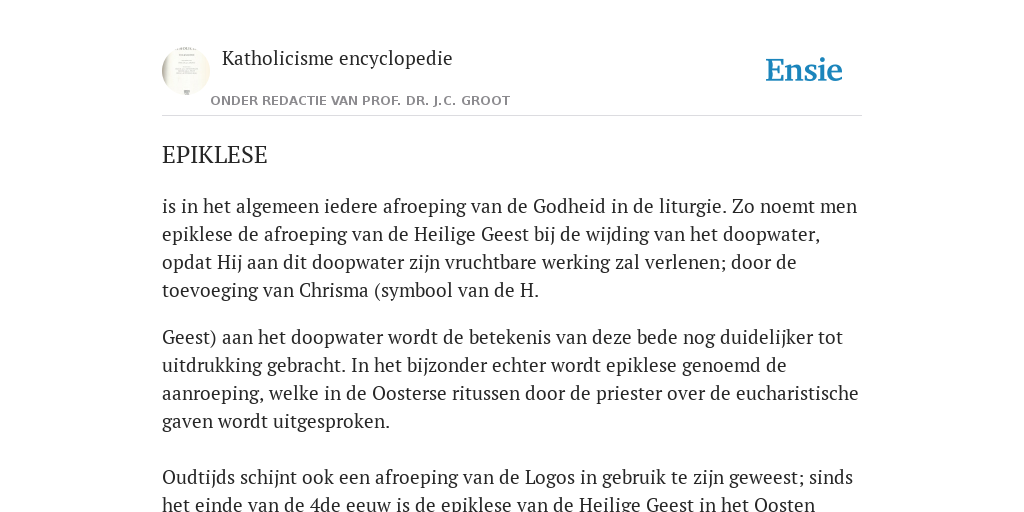Open the round book cover thumbnail
The height and width of the screenshot is (512, 1024).
[186, 71]
